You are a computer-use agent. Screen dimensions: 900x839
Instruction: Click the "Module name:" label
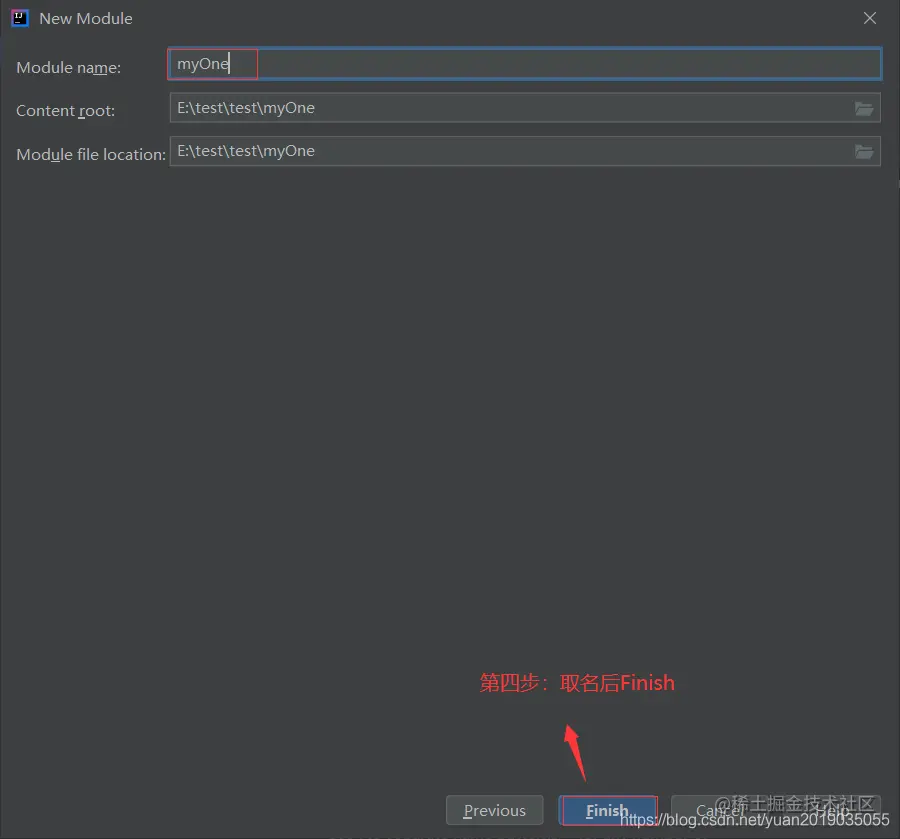(x=68, y=68)
